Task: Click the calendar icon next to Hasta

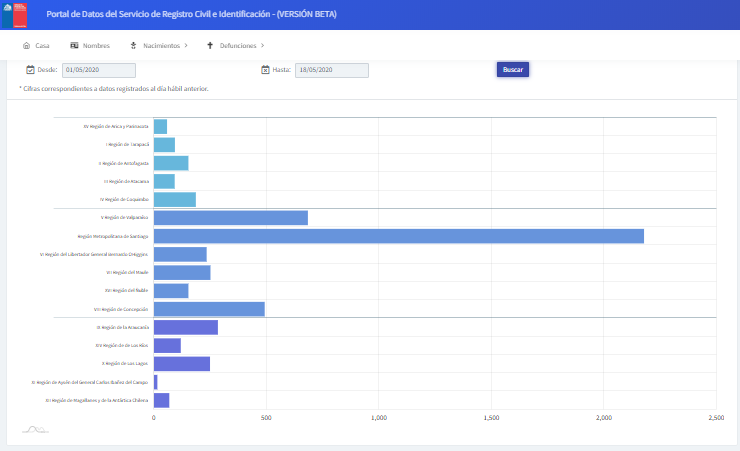Action: (x=265, y=70)
